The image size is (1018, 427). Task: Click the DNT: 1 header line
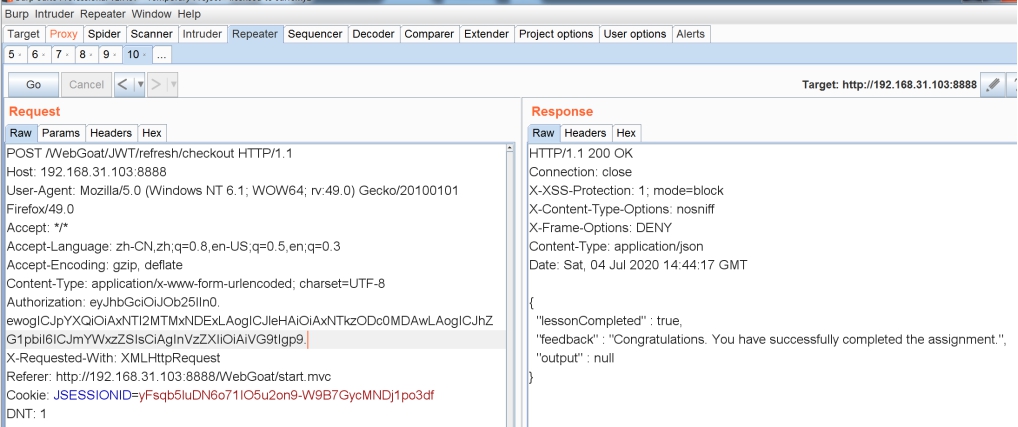(27, 413)
